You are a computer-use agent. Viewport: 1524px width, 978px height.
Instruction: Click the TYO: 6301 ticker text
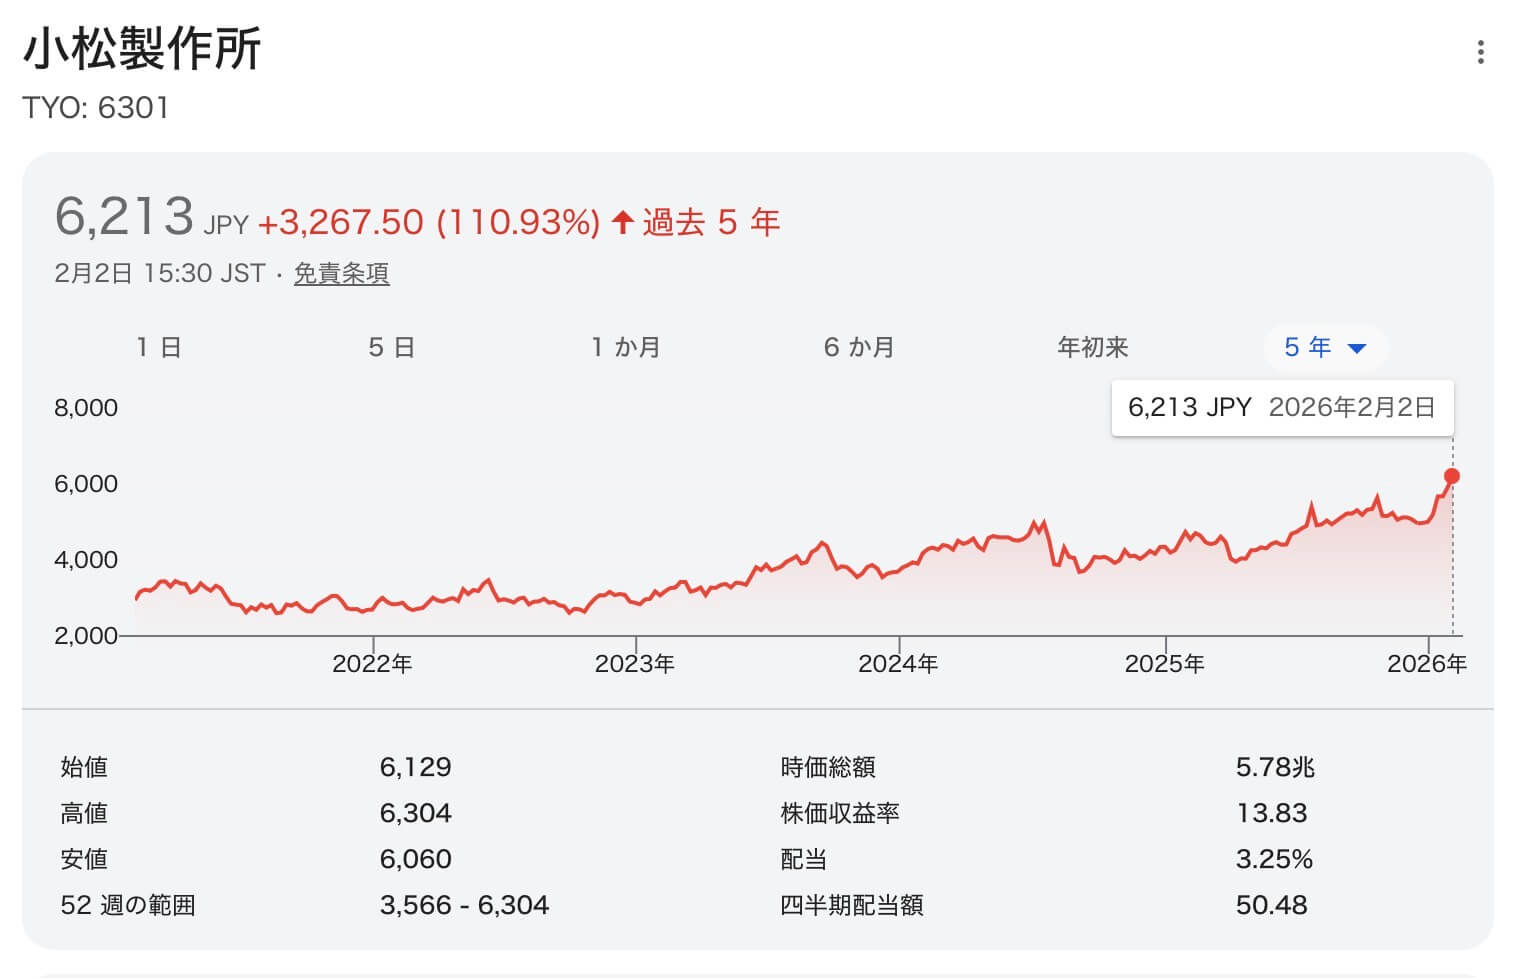pyautogui.click(x=96, y=107)
